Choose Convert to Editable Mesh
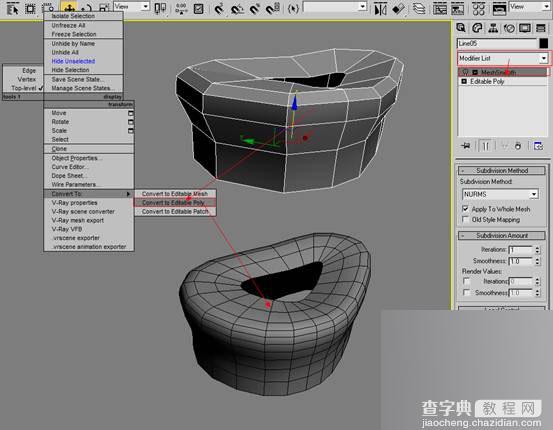The width and height of the screenshot is (553, 430). coord(175,194)
